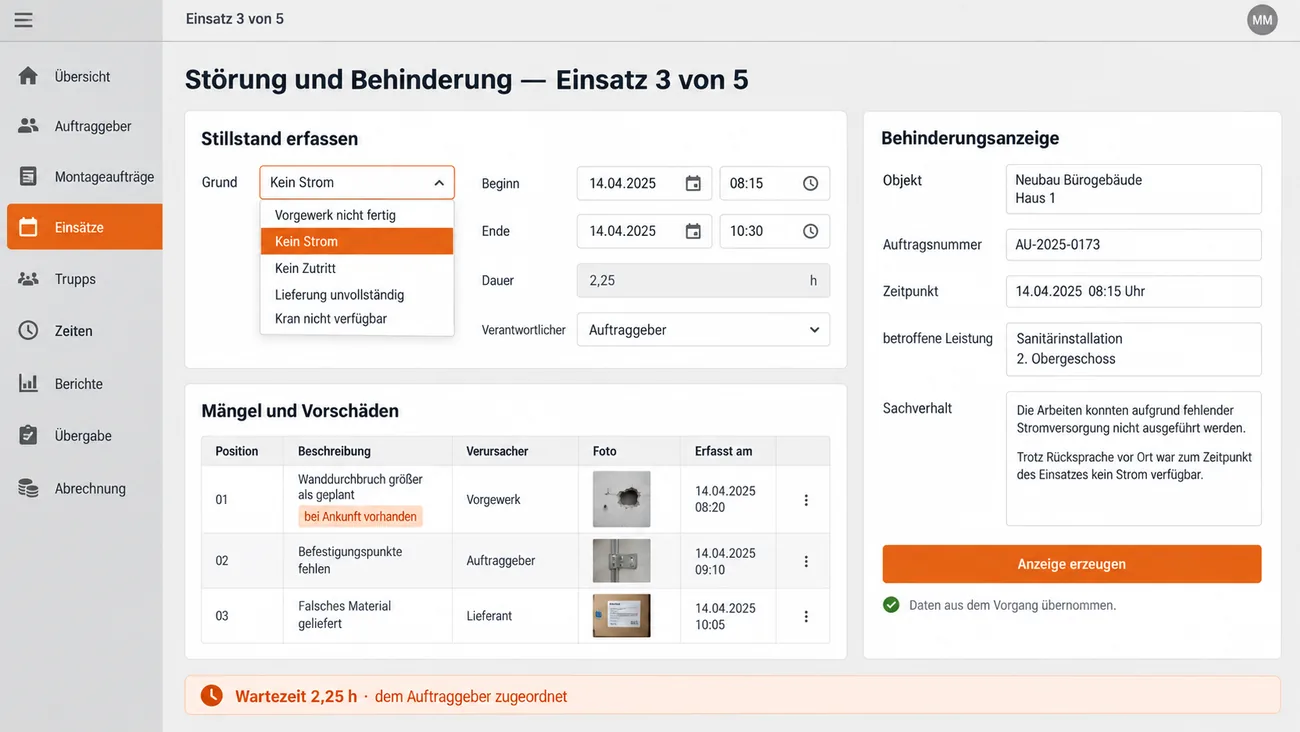Viewport: 1300px width, 732px height.
Task: Go to Auftraggeber in the sidebar
Action: point(84,126)
